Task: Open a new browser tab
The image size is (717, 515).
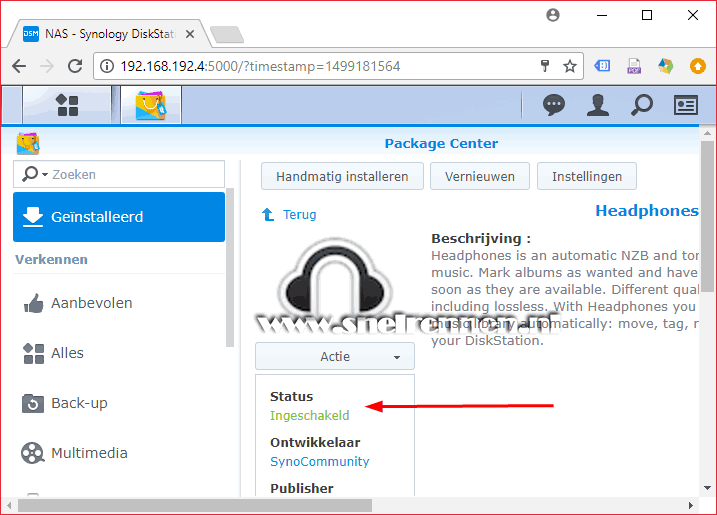Action: pos(227,34)
